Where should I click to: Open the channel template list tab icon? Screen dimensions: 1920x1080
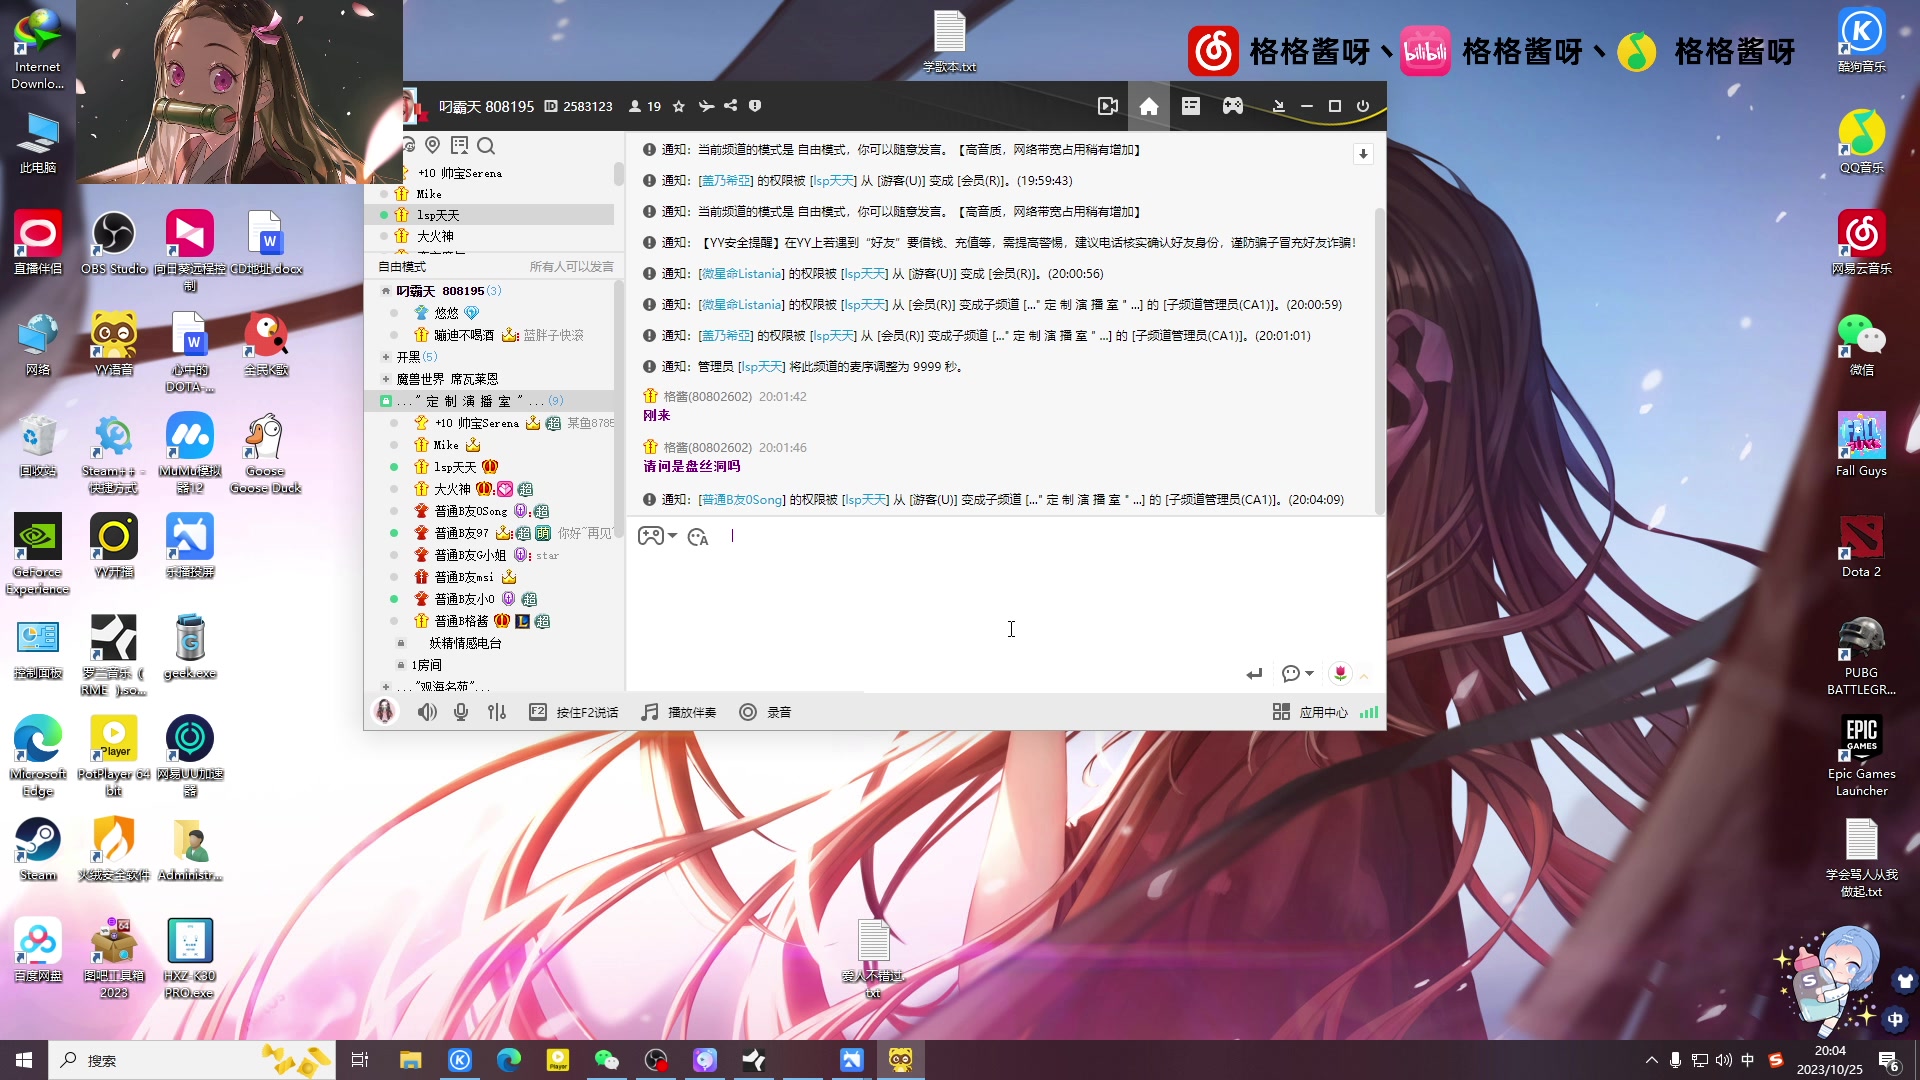pyautogui.click(x=1191, y=106)
